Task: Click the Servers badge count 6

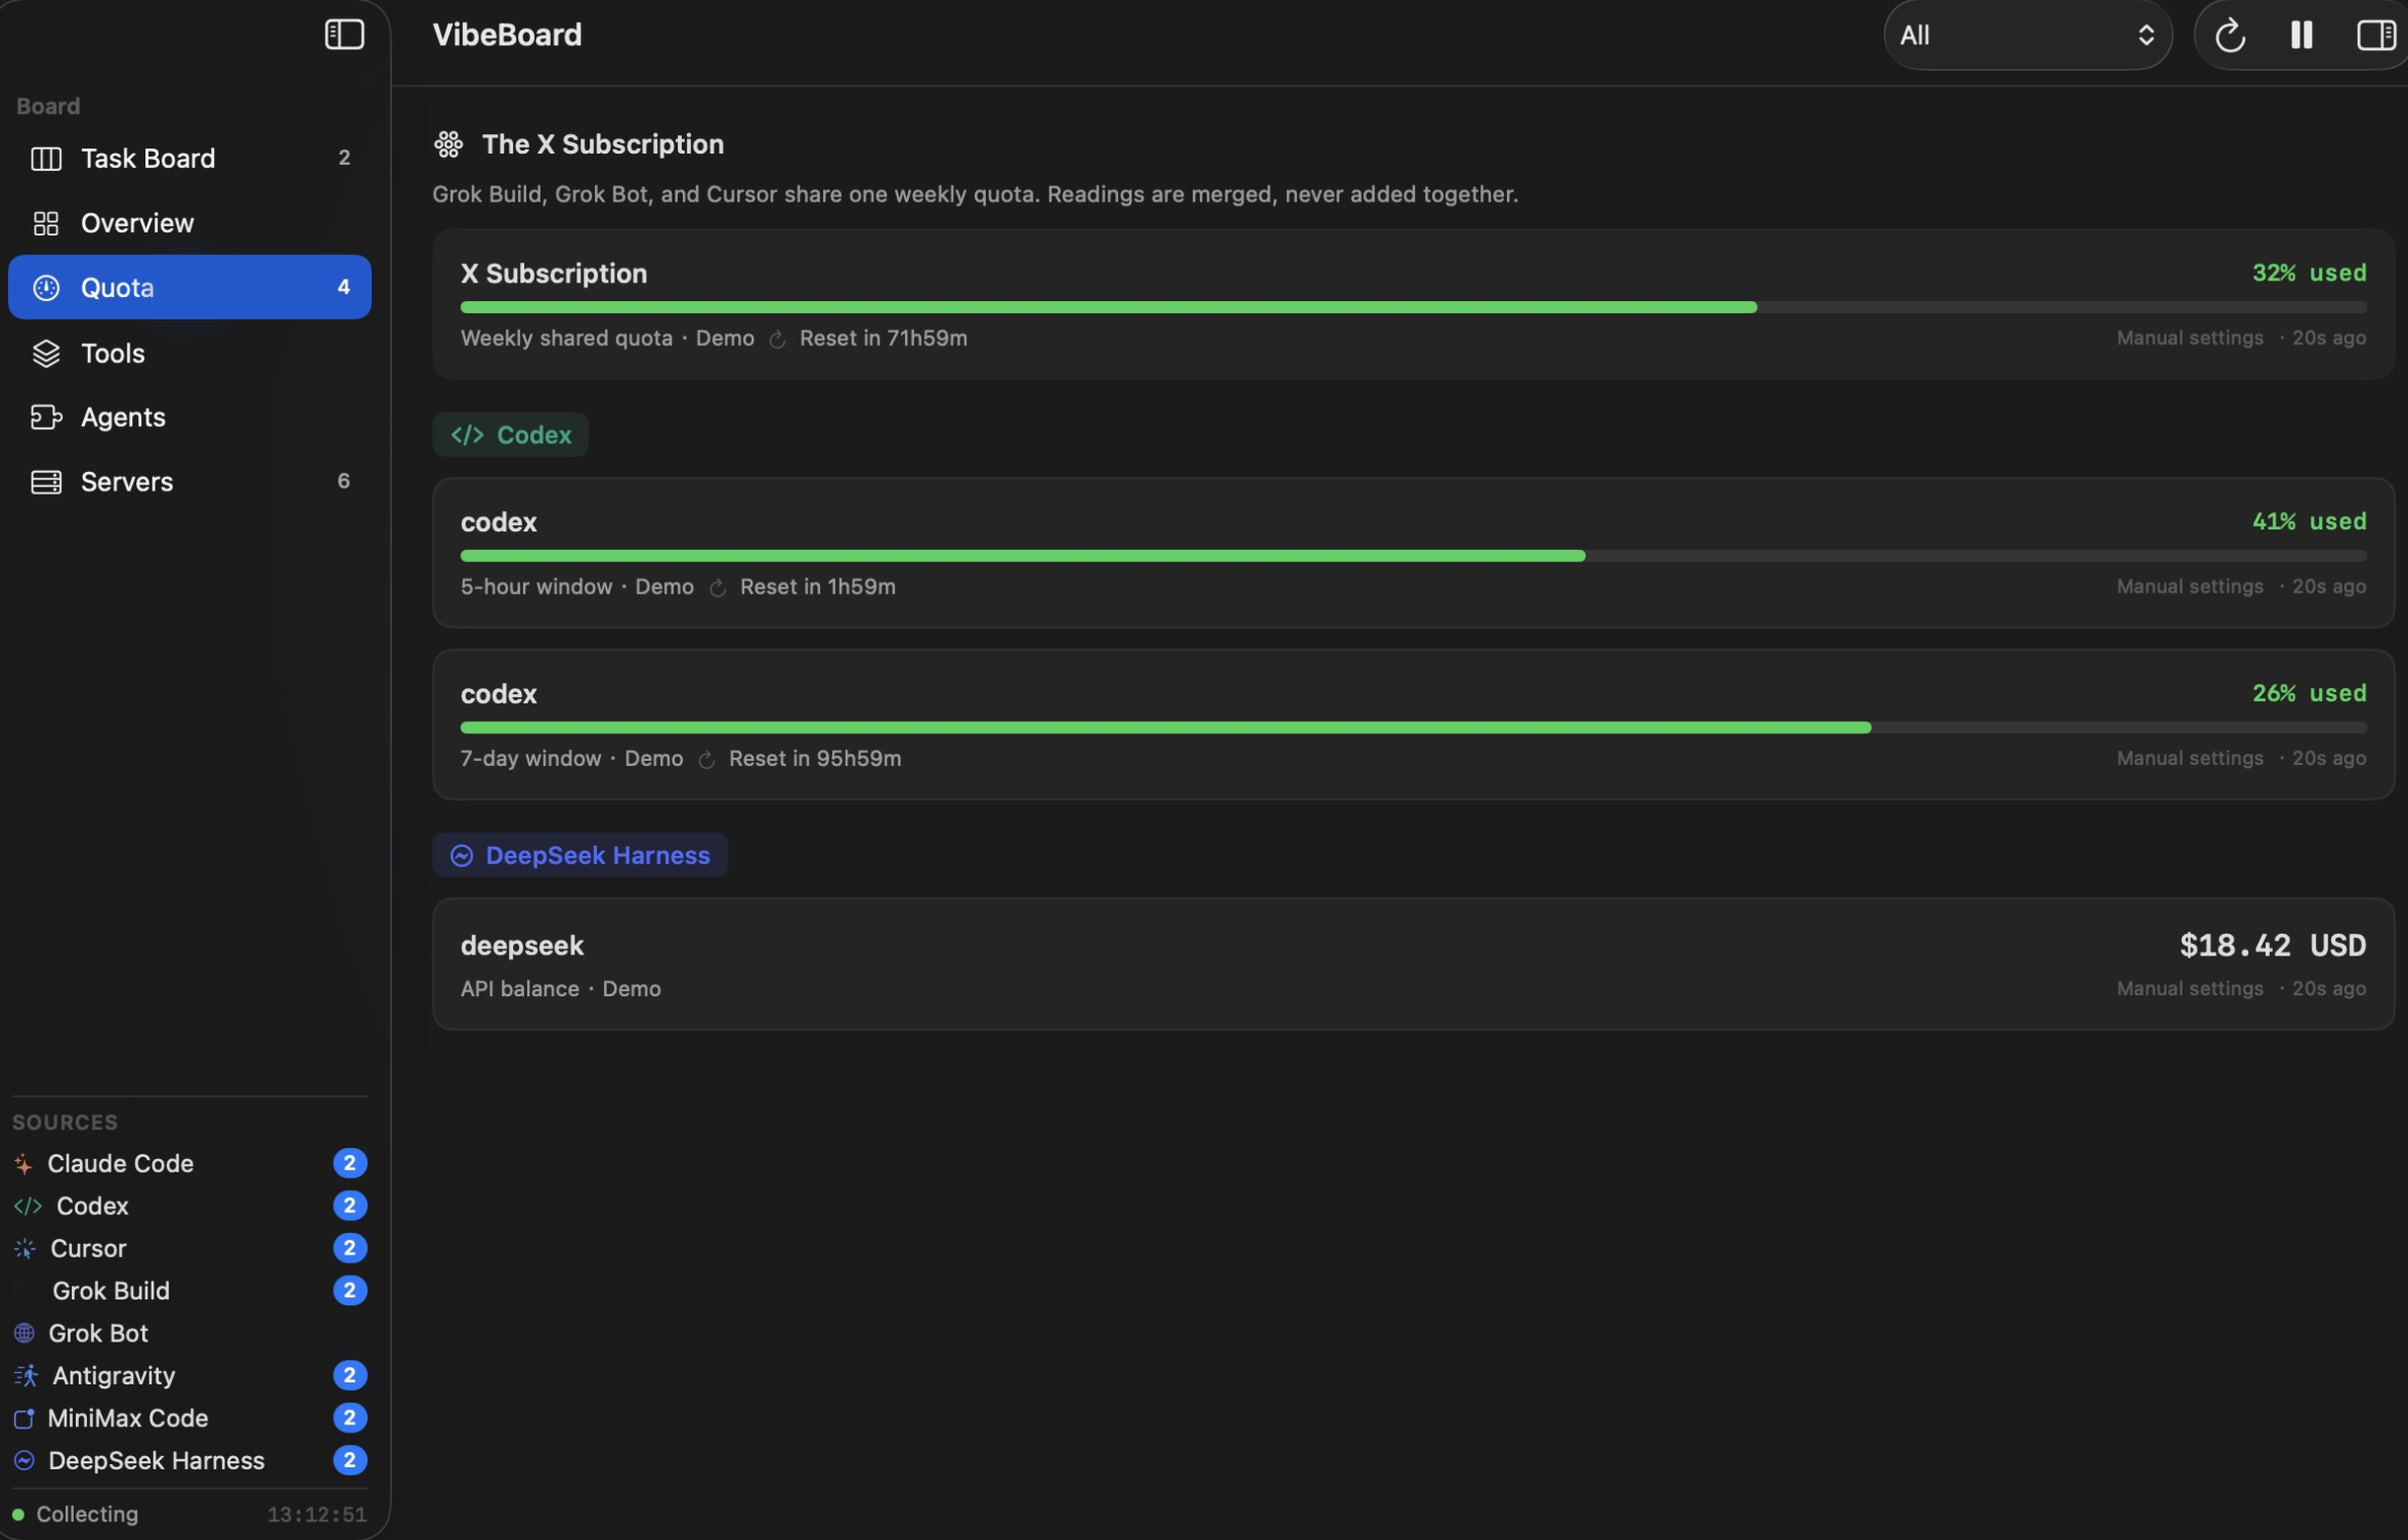Action: (x=343, y=481)
